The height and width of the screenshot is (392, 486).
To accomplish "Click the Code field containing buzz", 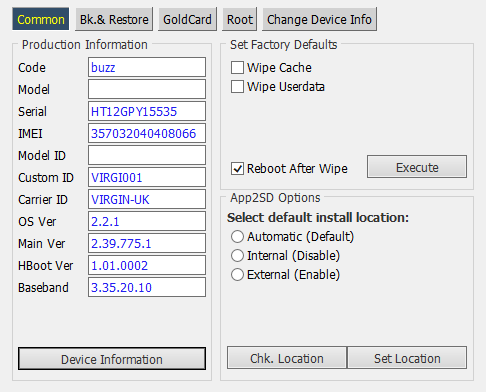I will (147, 67).
